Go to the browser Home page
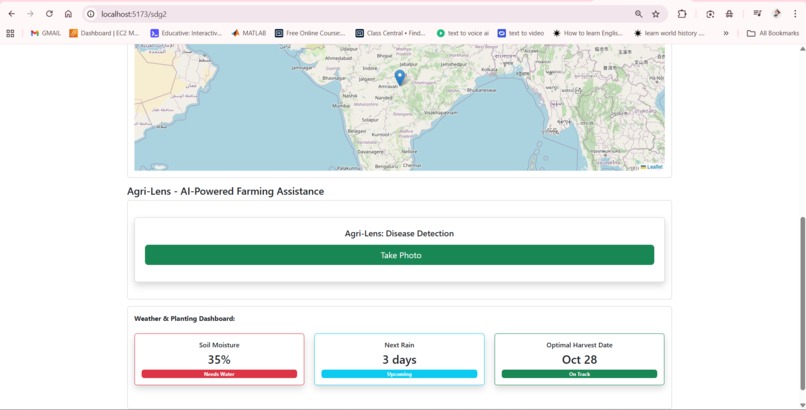 click(x=68, y=14)
